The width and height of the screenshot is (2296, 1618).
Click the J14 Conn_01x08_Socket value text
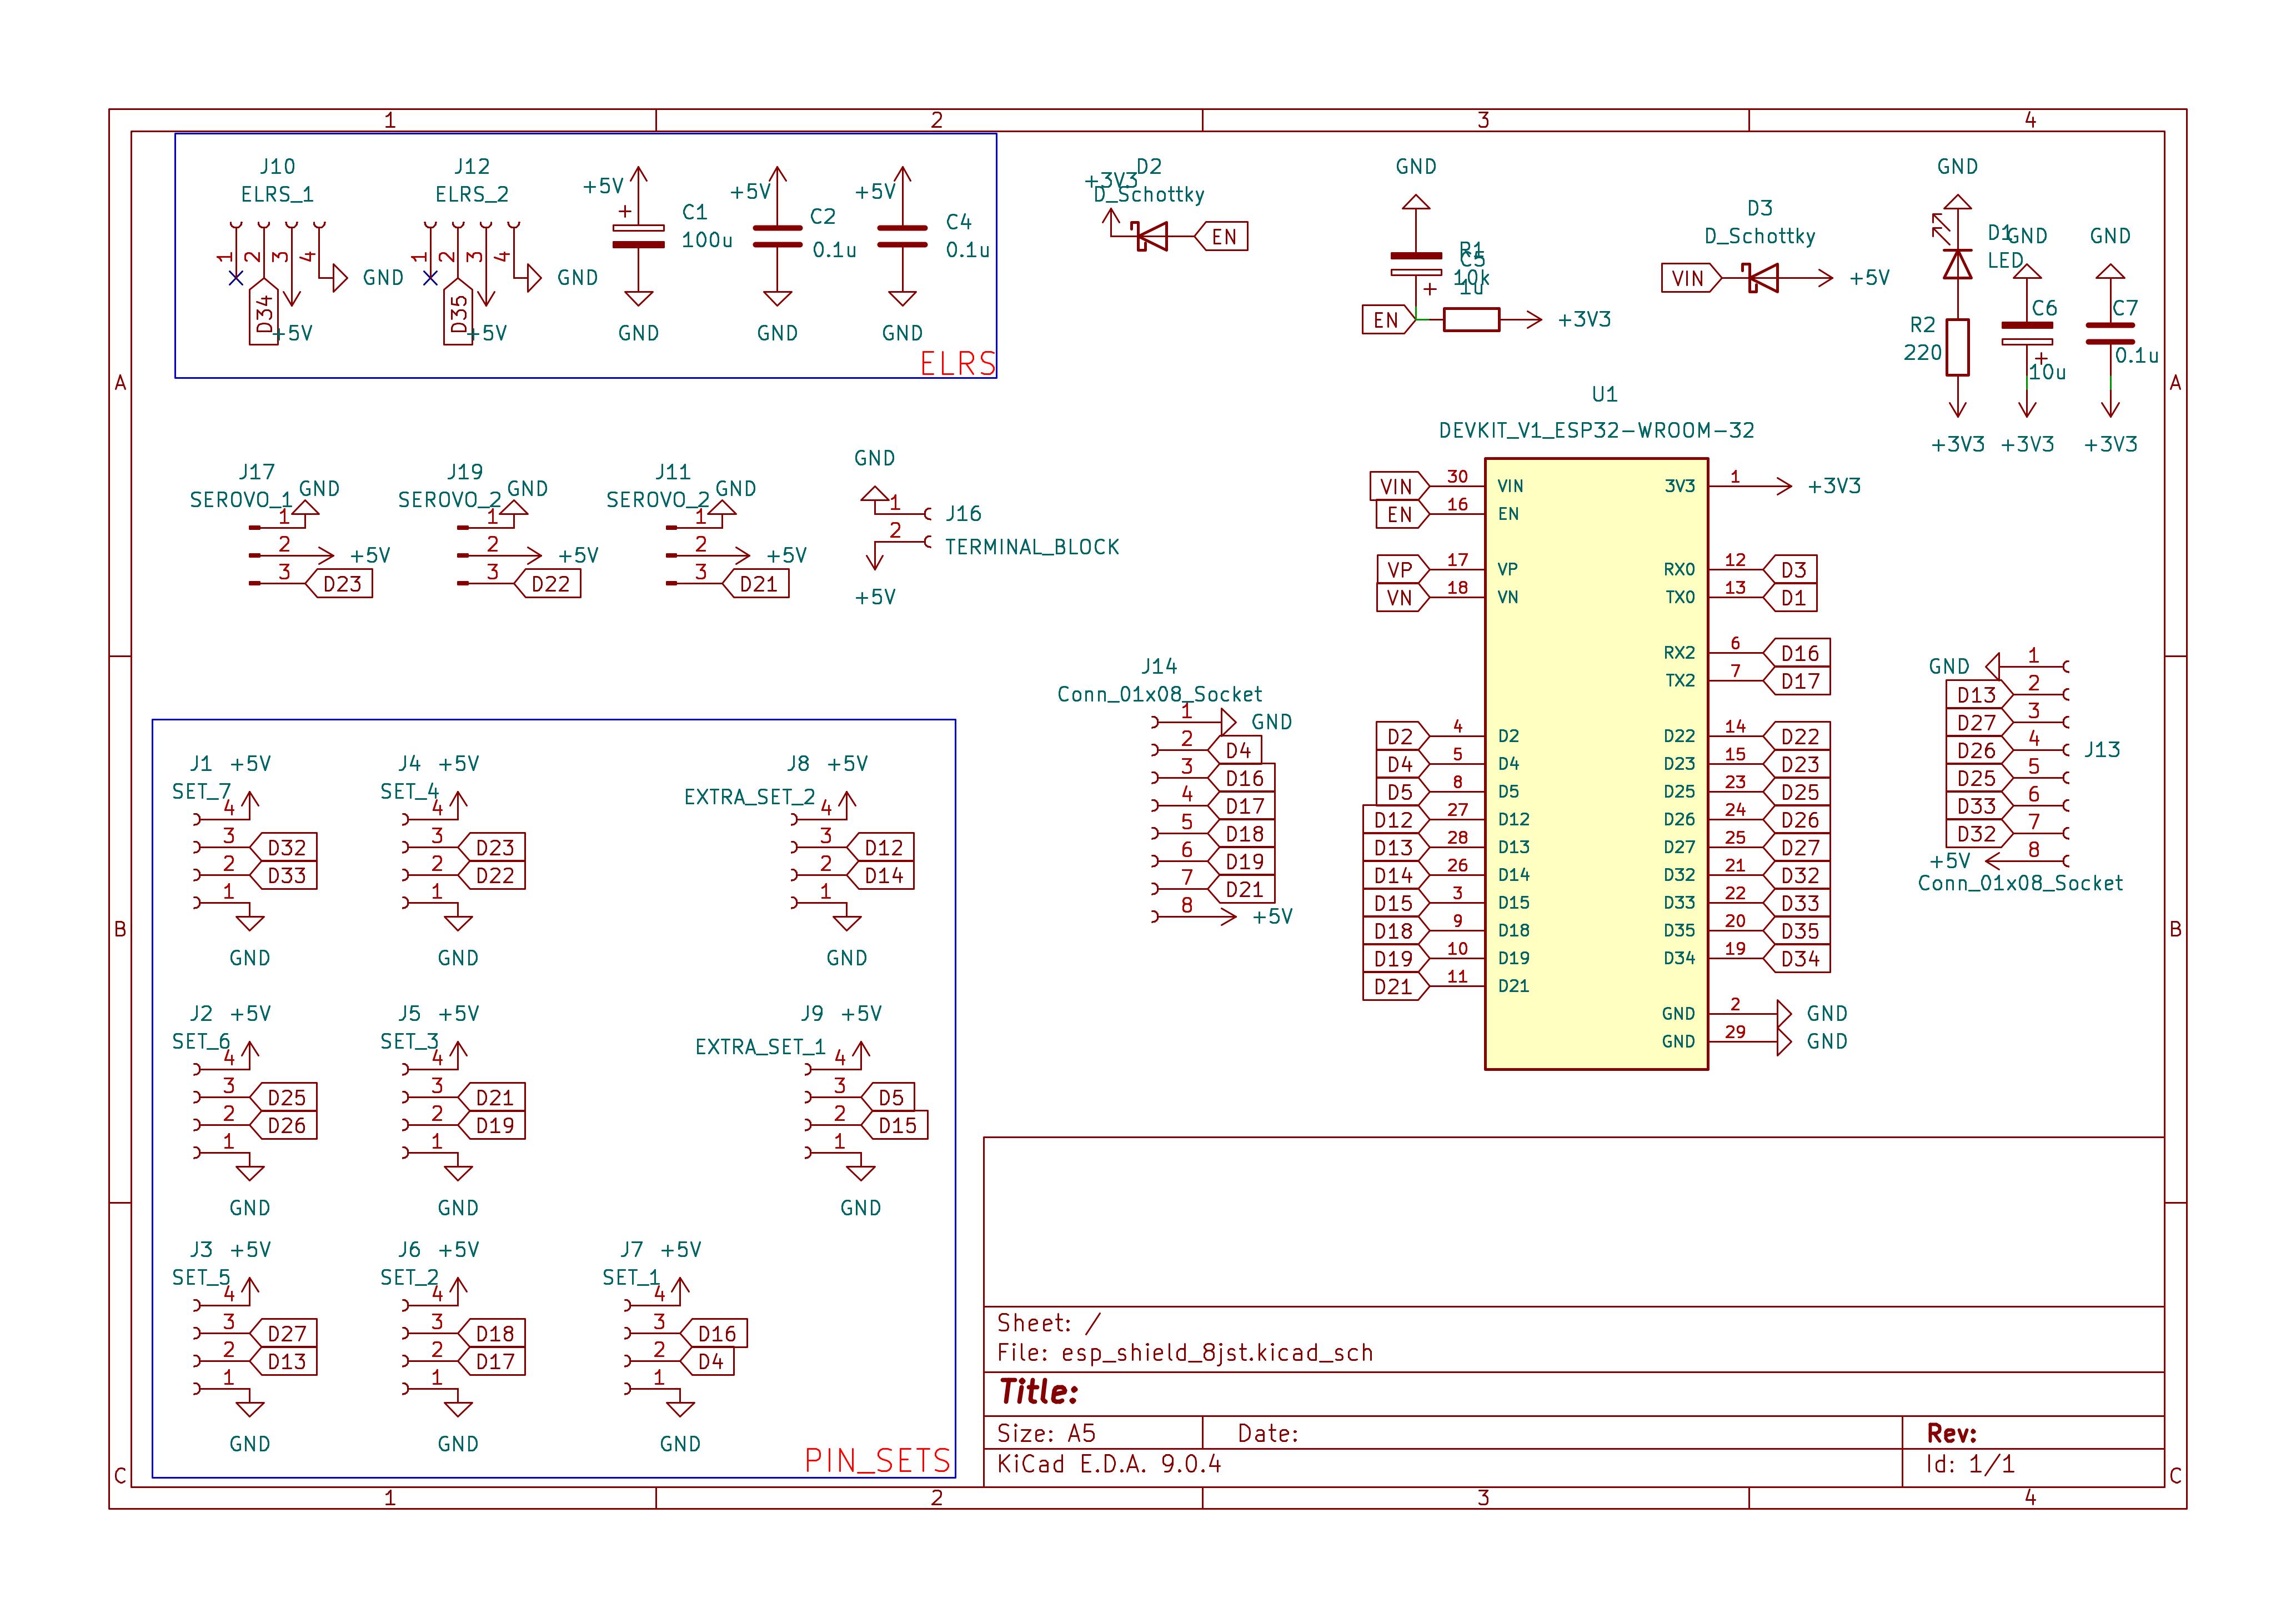[1159, 695]
